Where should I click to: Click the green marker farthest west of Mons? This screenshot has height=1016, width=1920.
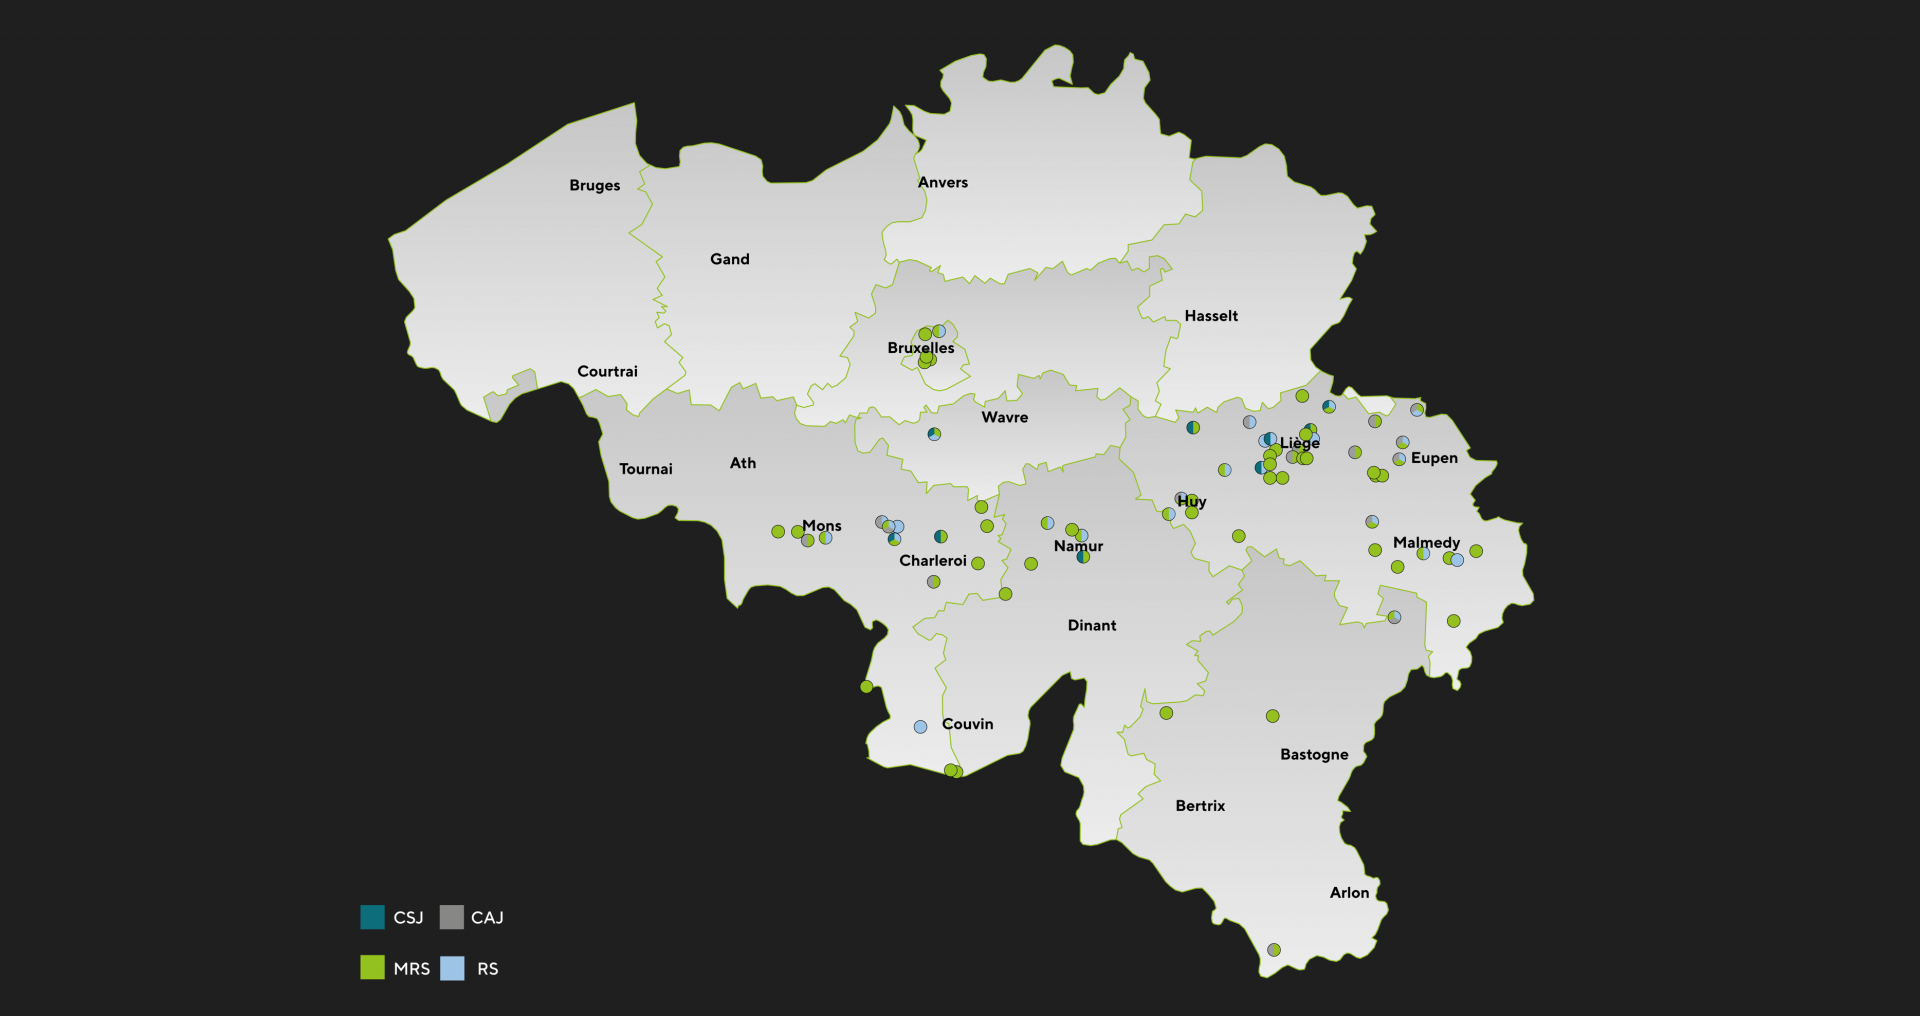point(778,532)
